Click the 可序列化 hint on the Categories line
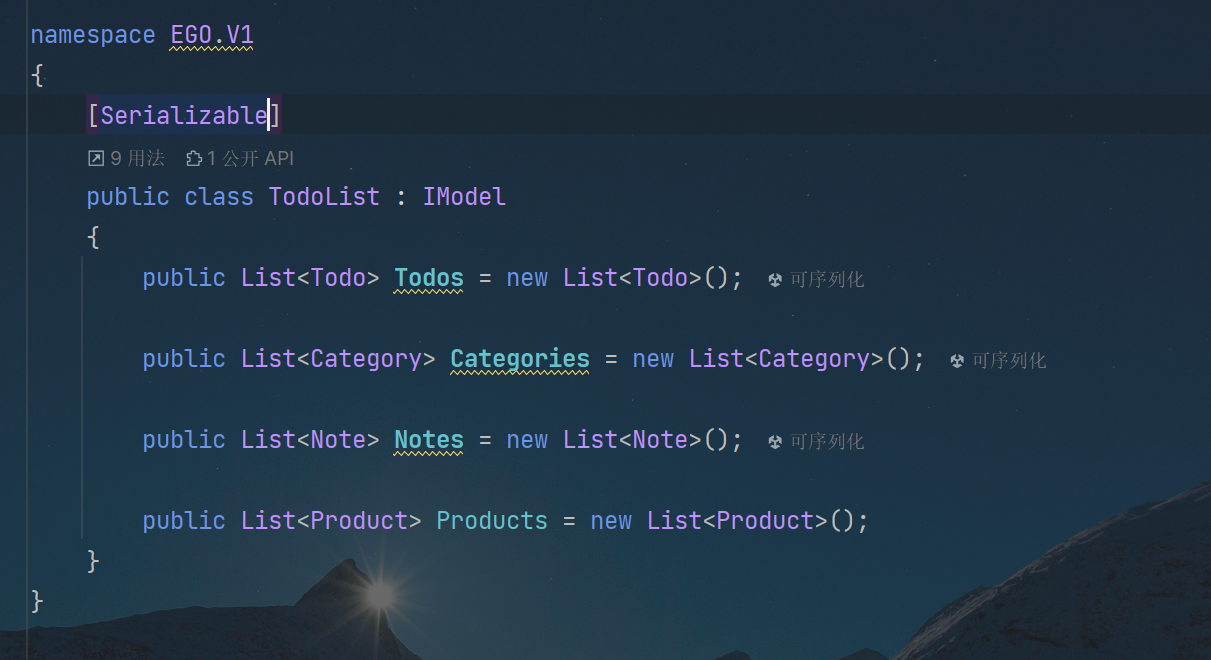Image resolution: width=1211 pixels, height=660 pixels. pyautogui.click(x=1009, y=361)
